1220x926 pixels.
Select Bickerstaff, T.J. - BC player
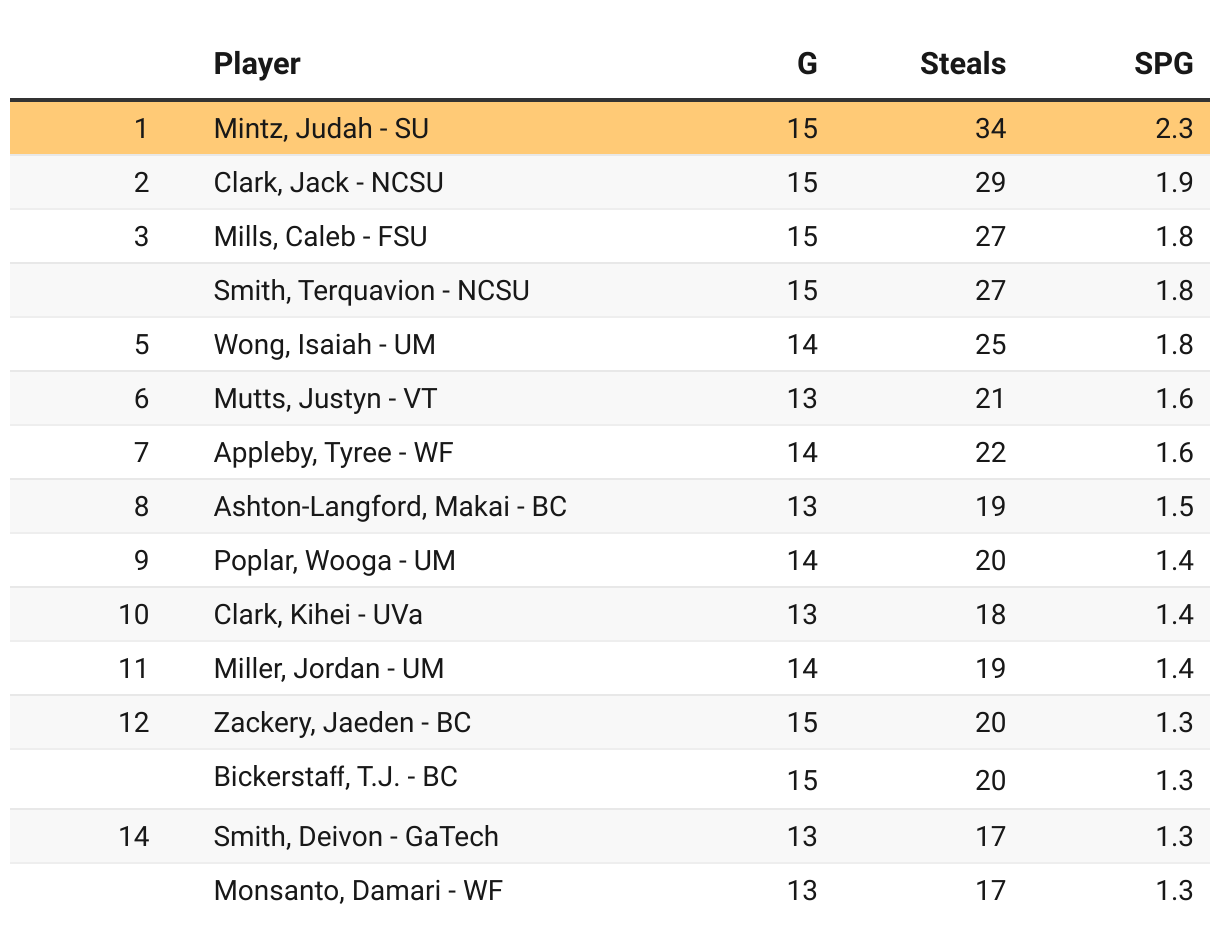[x=335, y=777]
